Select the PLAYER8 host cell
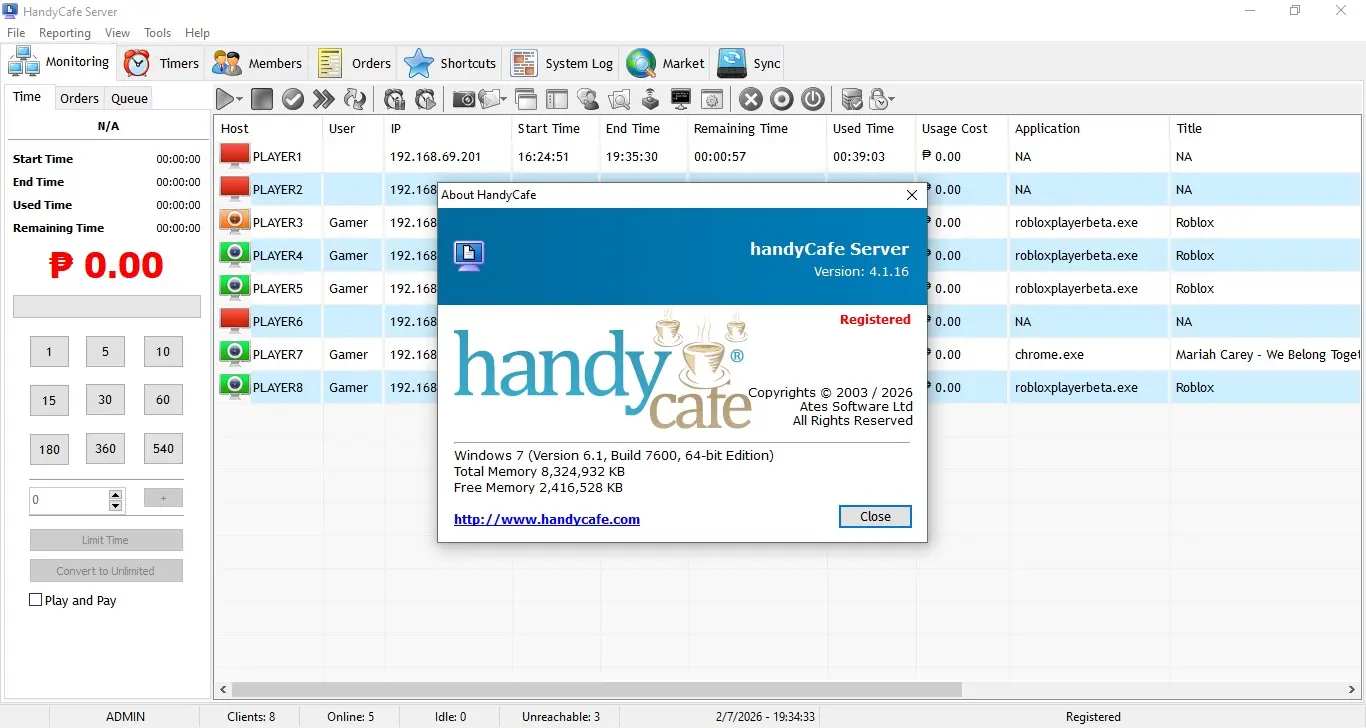1366x728 pixels. pos(269,387)
